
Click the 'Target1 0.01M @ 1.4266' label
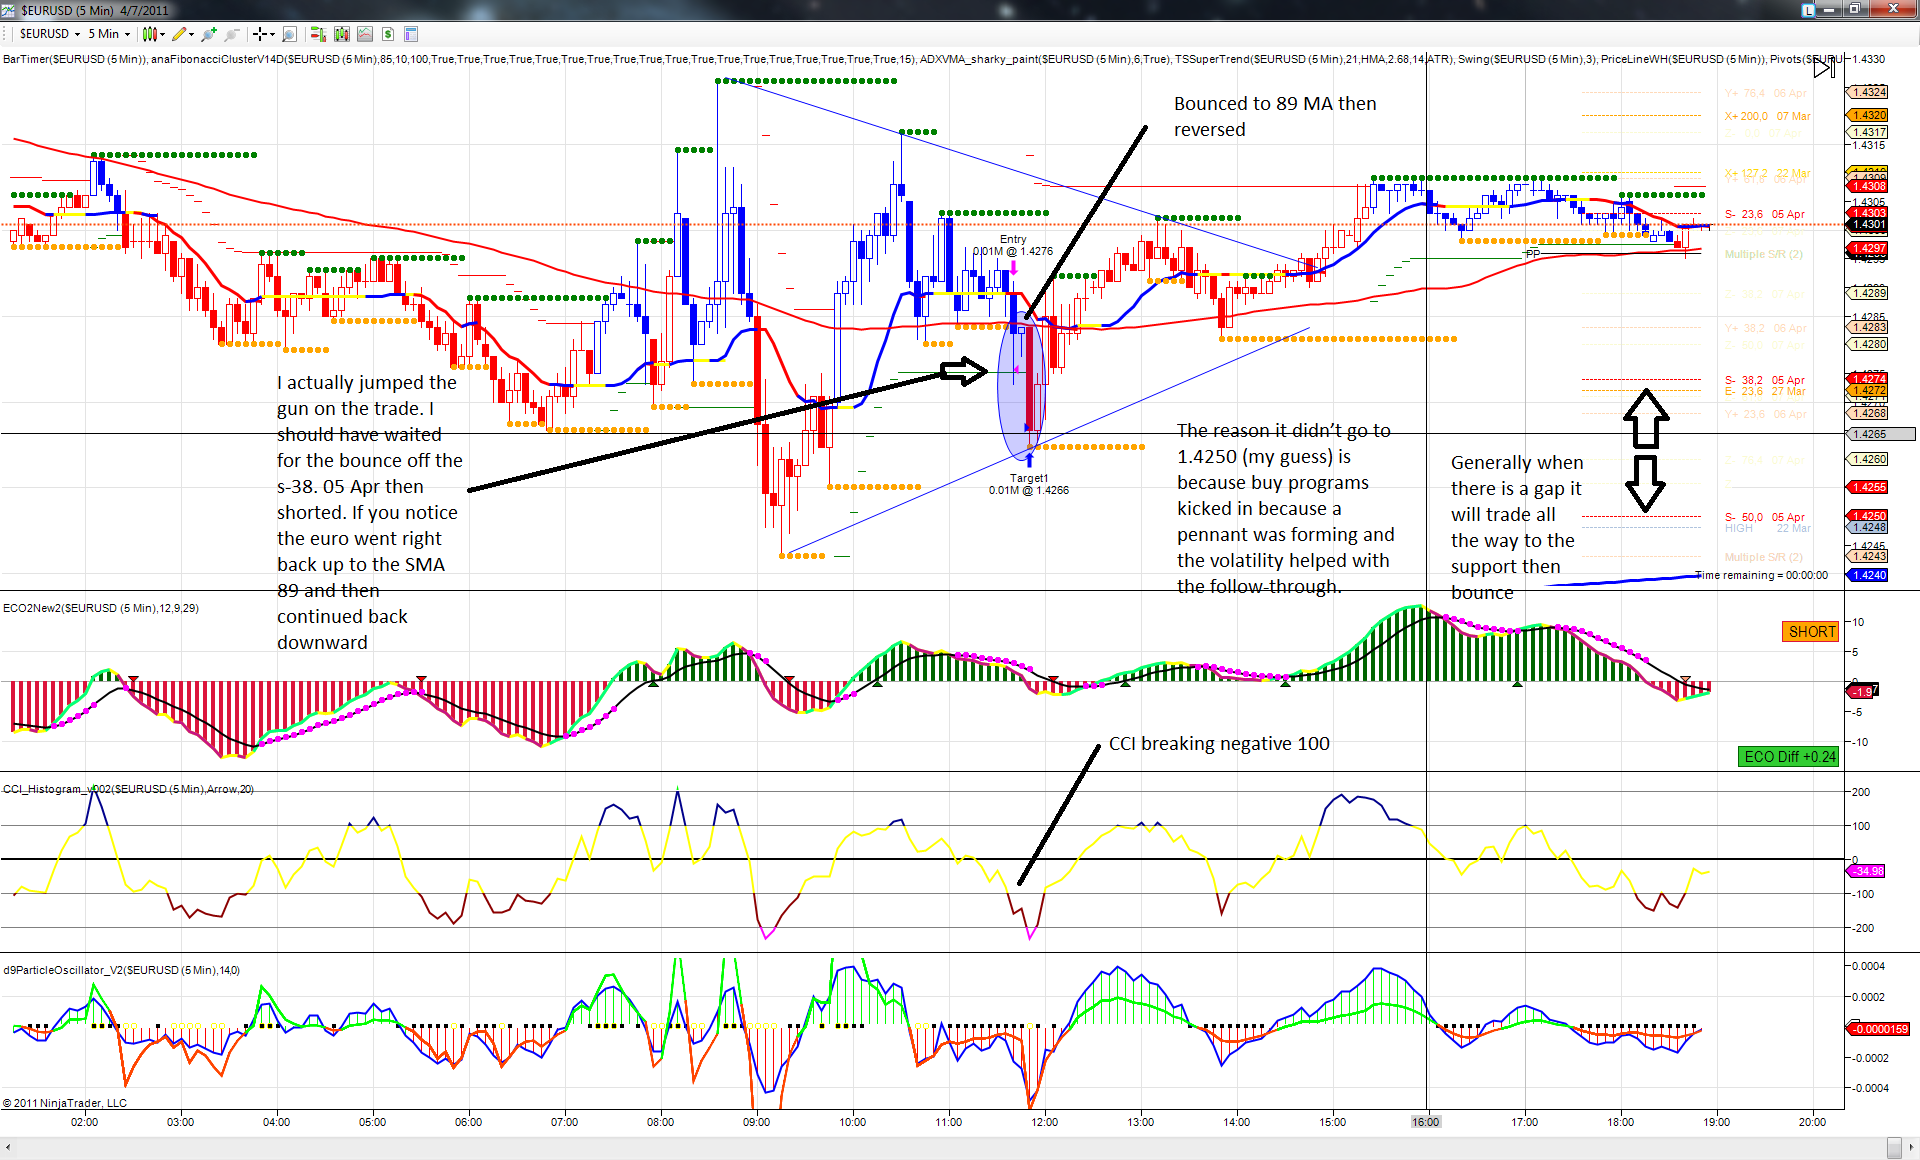pos(1029,484)
